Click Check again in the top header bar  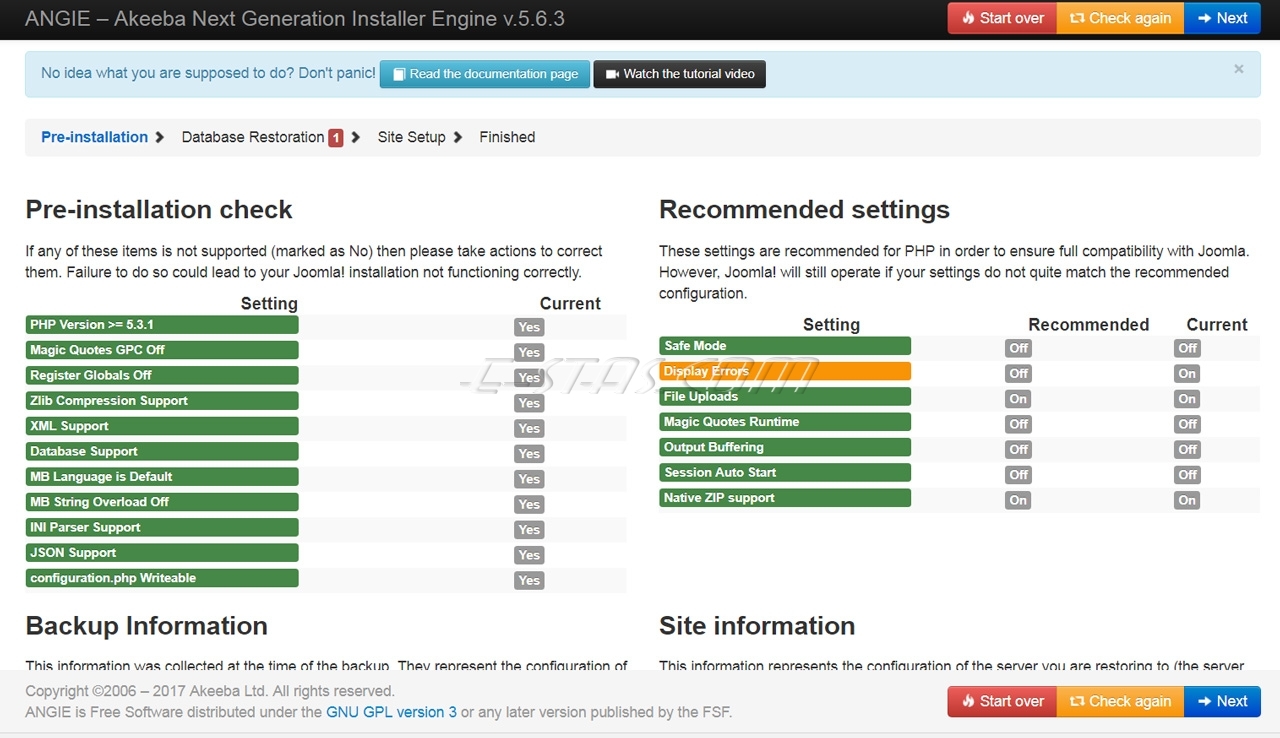tap(1120, 18)
